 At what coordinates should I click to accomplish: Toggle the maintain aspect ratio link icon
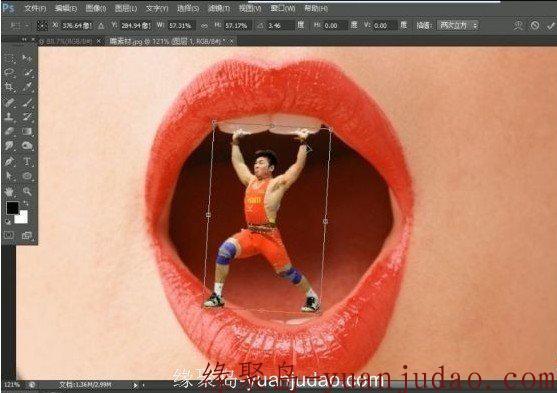[x=204, y=26]
